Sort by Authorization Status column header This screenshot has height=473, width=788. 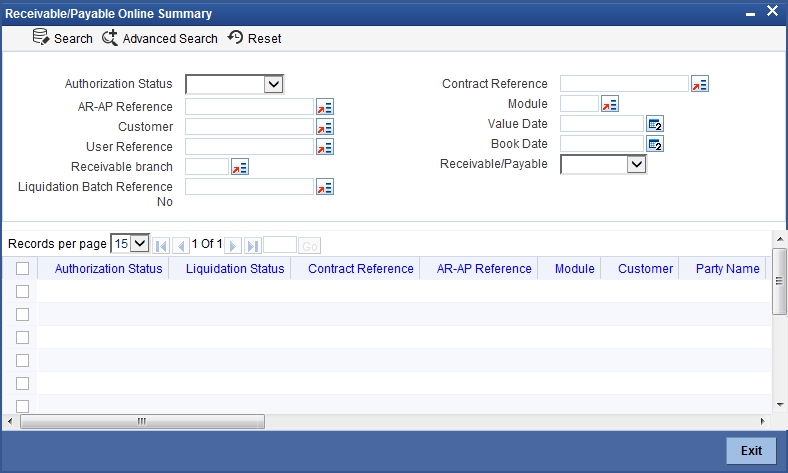coord(109,269)
